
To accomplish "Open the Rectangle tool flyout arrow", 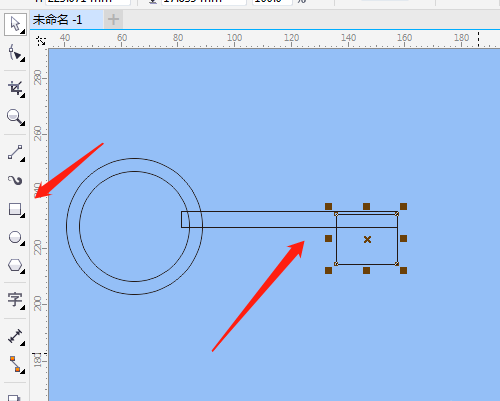I will (23, 216).
